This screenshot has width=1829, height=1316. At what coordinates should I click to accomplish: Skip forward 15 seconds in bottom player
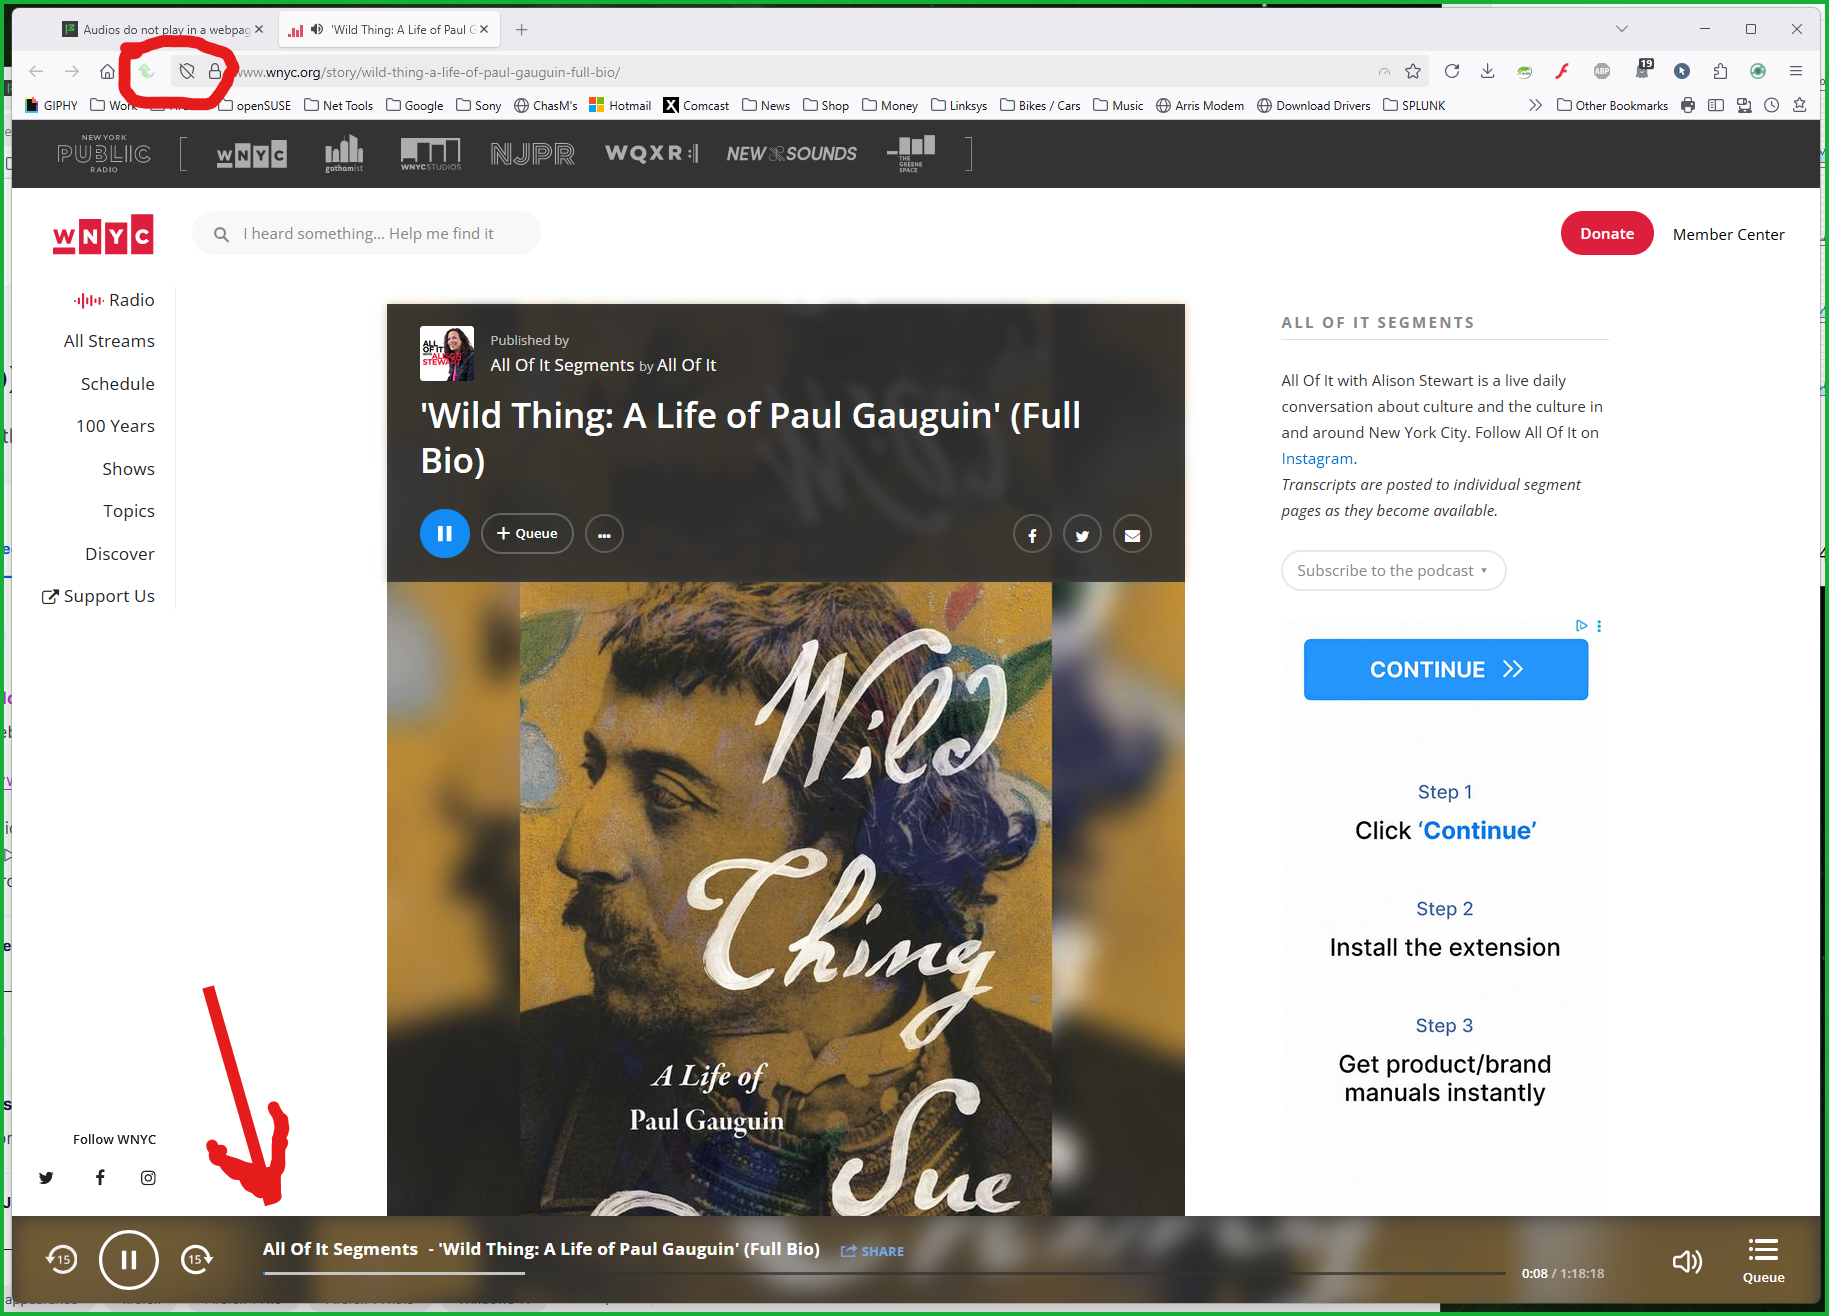(197, 1259)
